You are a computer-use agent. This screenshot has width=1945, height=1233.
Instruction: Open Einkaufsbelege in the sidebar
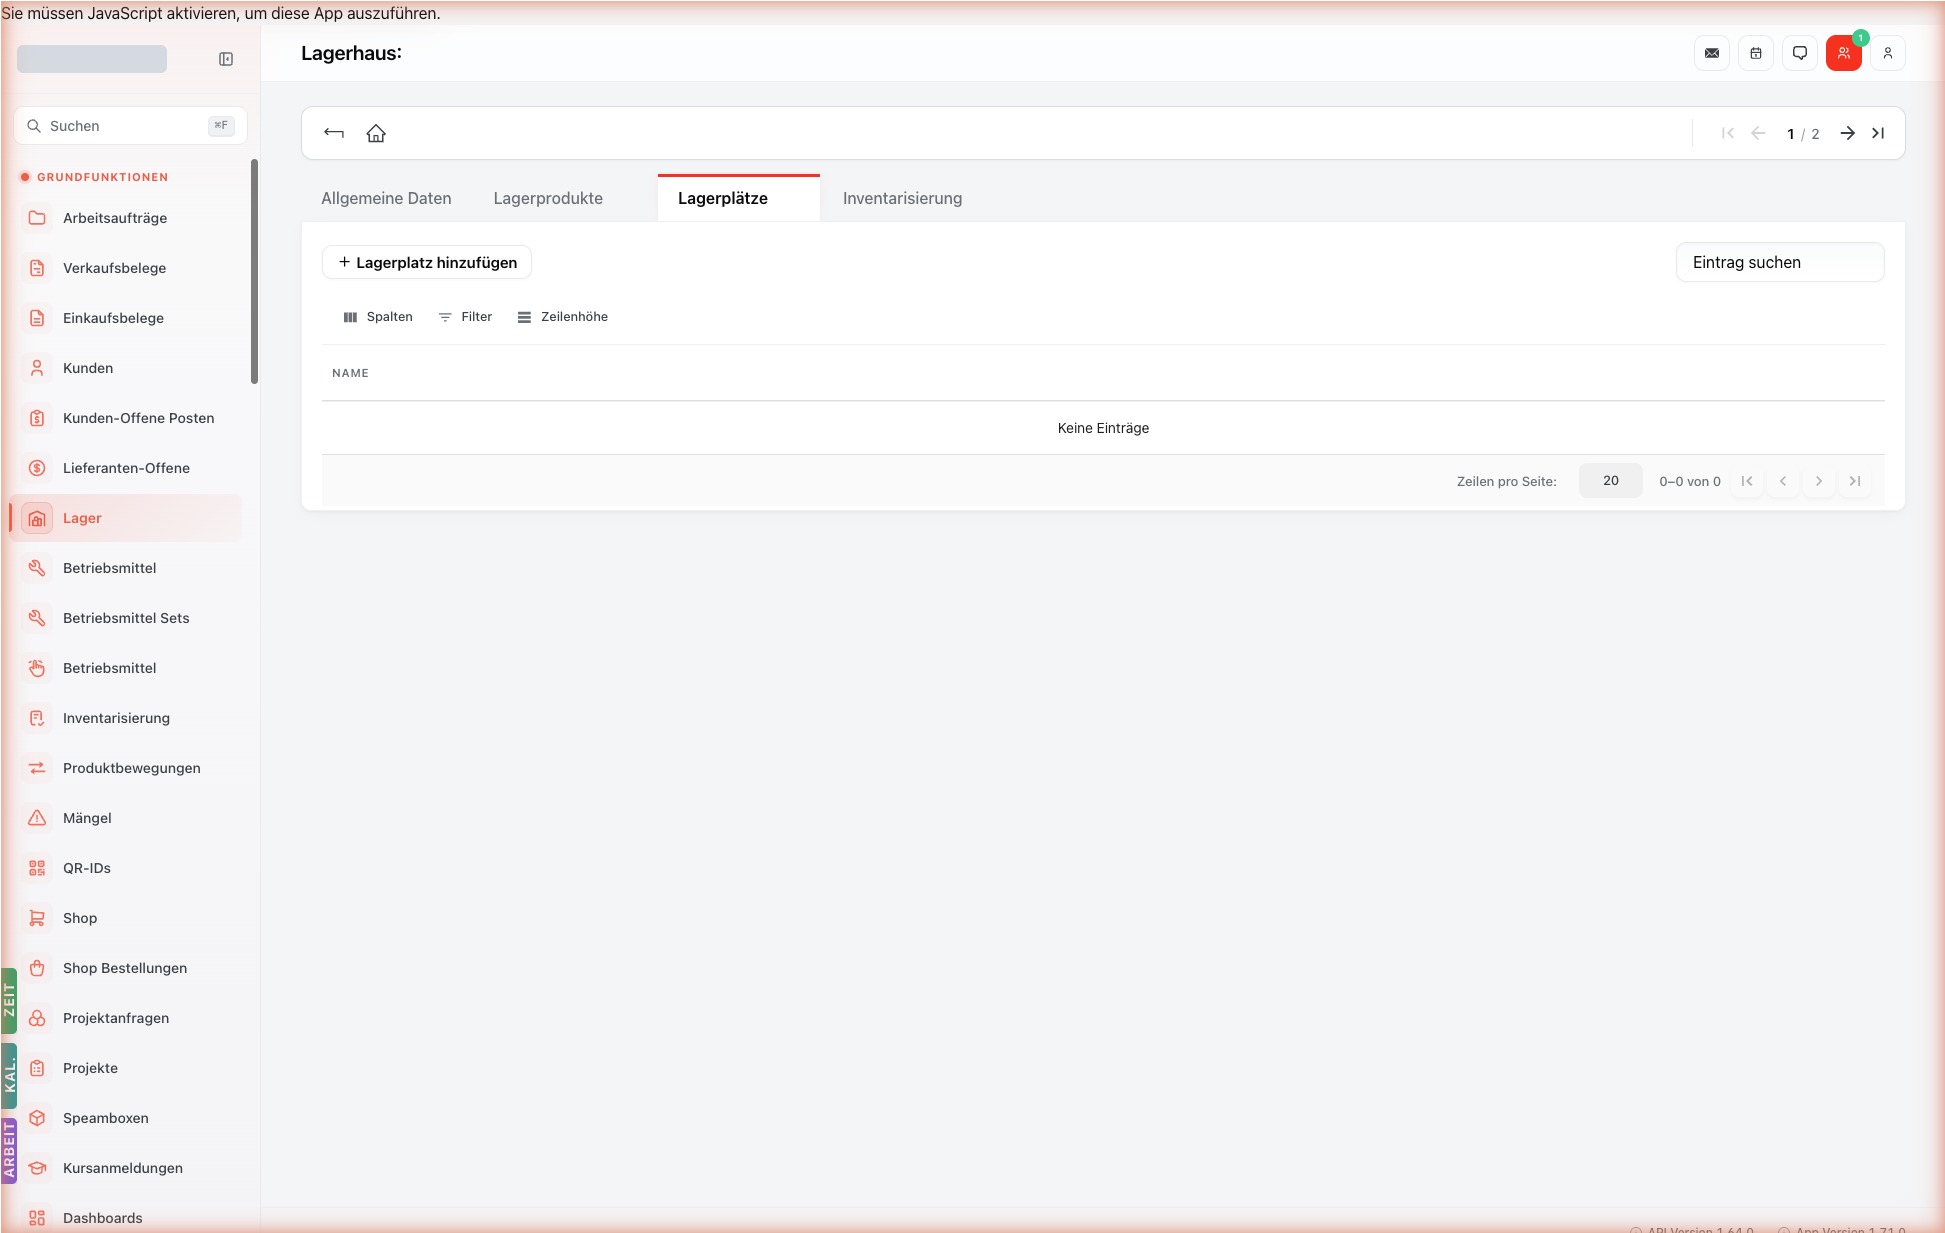coord(126,318)
